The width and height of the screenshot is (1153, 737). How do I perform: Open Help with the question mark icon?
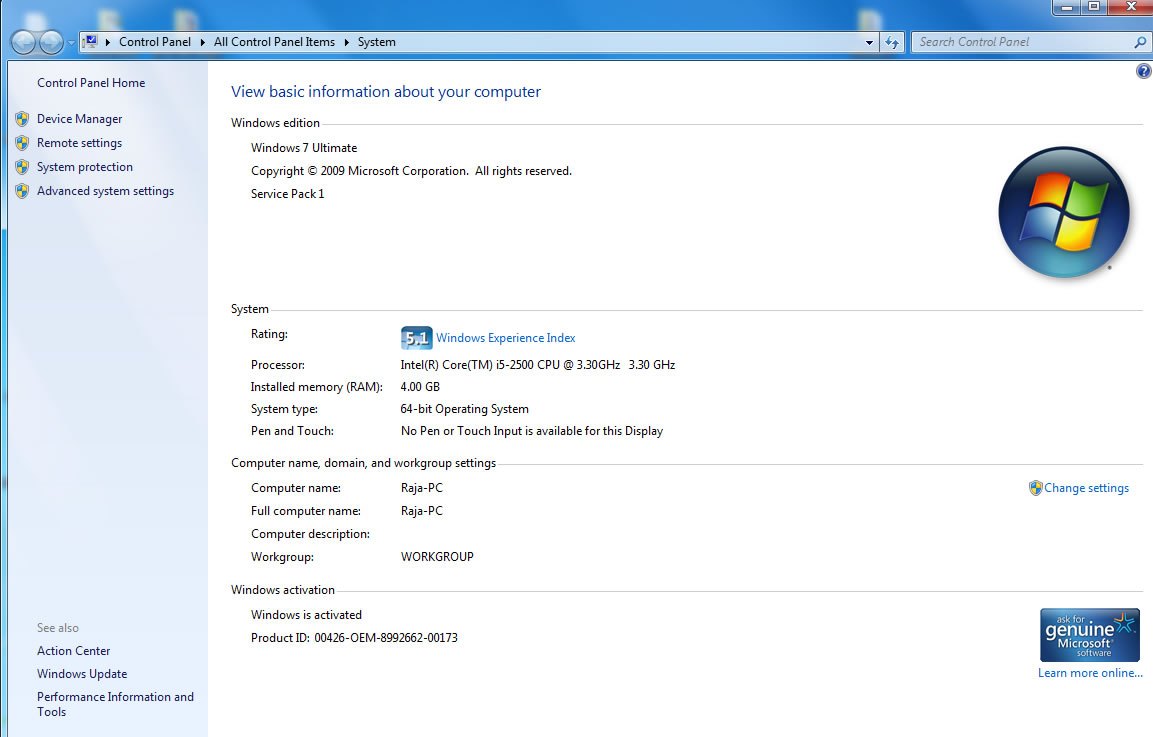[1143, 71]
